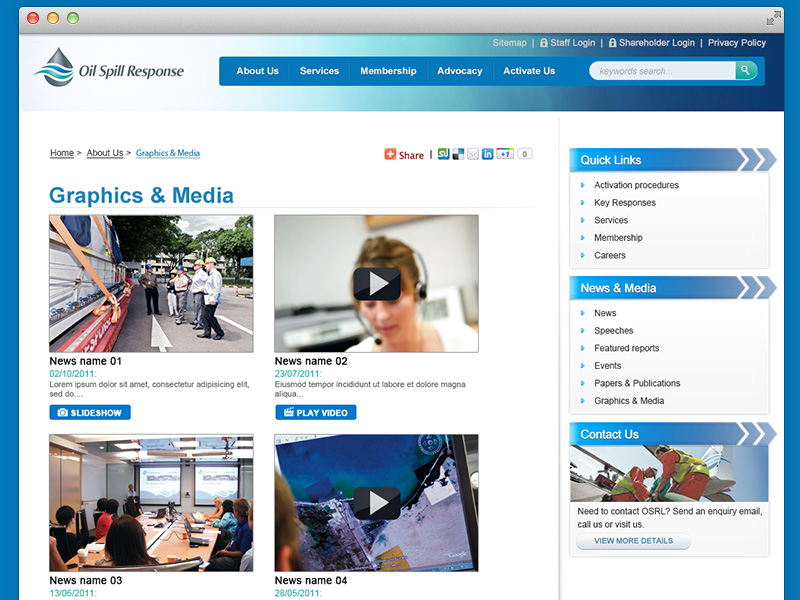Open the Advocacy menu

460,71
